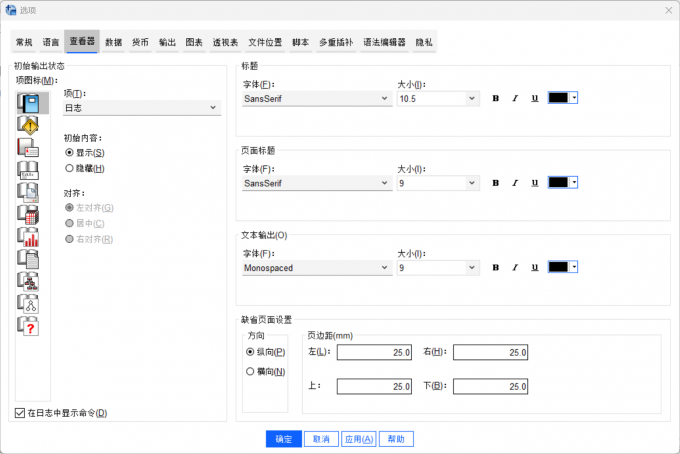The image size is (680, 454).
Task: Toggle italic for 文本输出 font
Action: (515, 268)
